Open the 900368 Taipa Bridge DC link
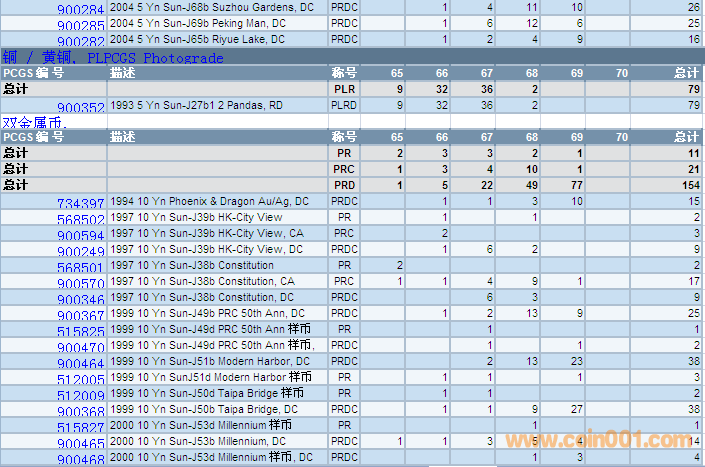The height and width of the screenshot is (467, 705). coord(81,411)
